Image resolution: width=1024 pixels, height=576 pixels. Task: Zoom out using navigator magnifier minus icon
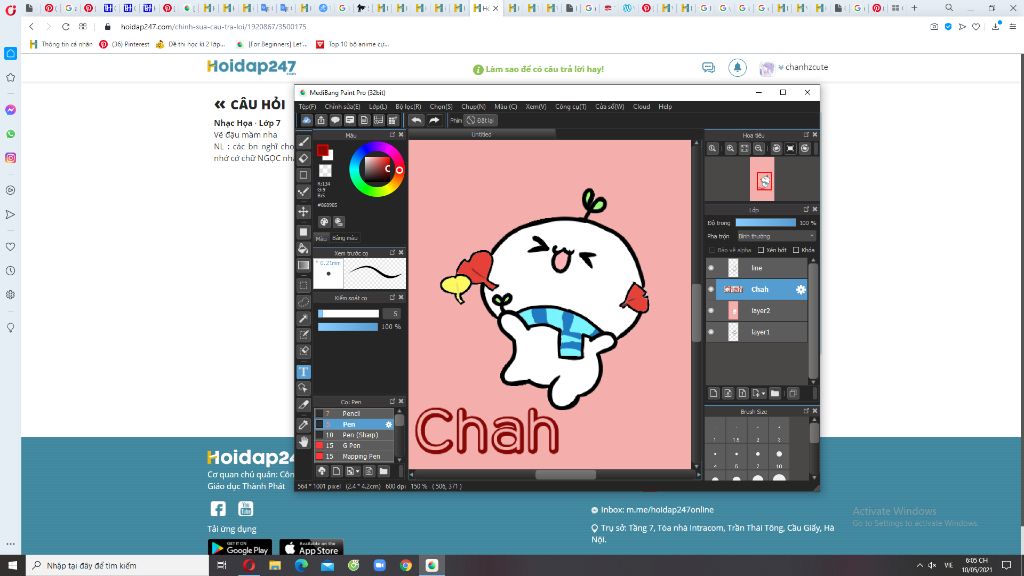[x=759, y=148]
